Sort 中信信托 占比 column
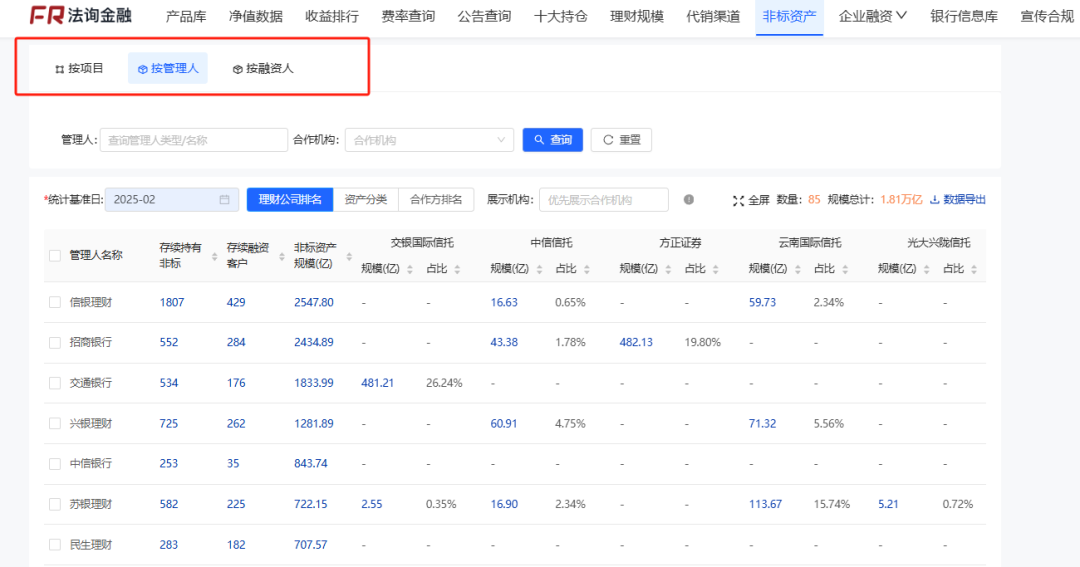The image size is (1080, 567). [x=587, y=269]
